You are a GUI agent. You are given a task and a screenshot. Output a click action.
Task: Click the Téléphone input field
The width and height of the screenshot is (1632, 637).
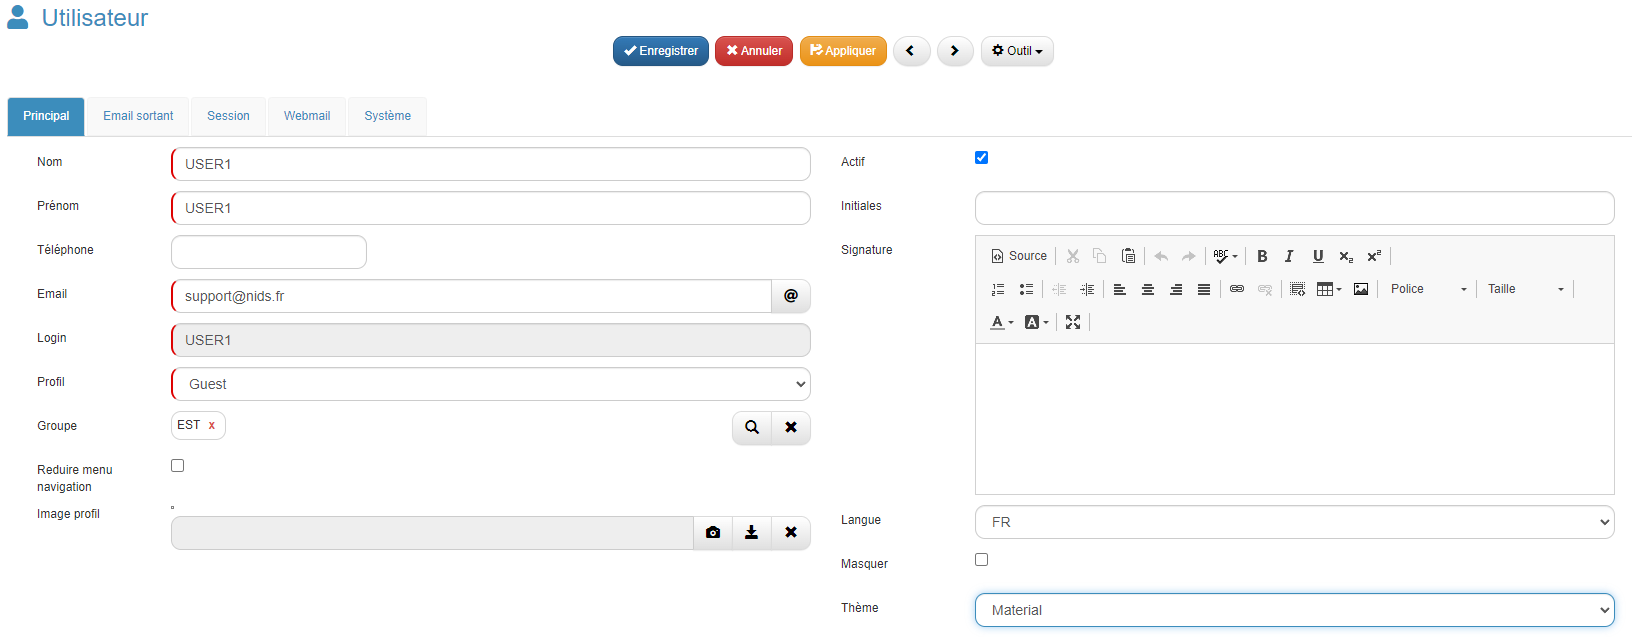click(269, 252)
